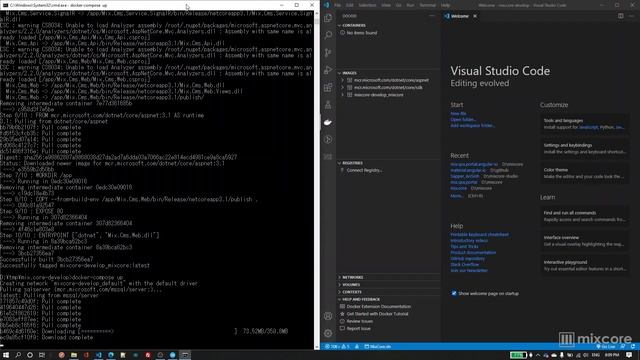Open Docker Extension Documentation

pos(379,307)
